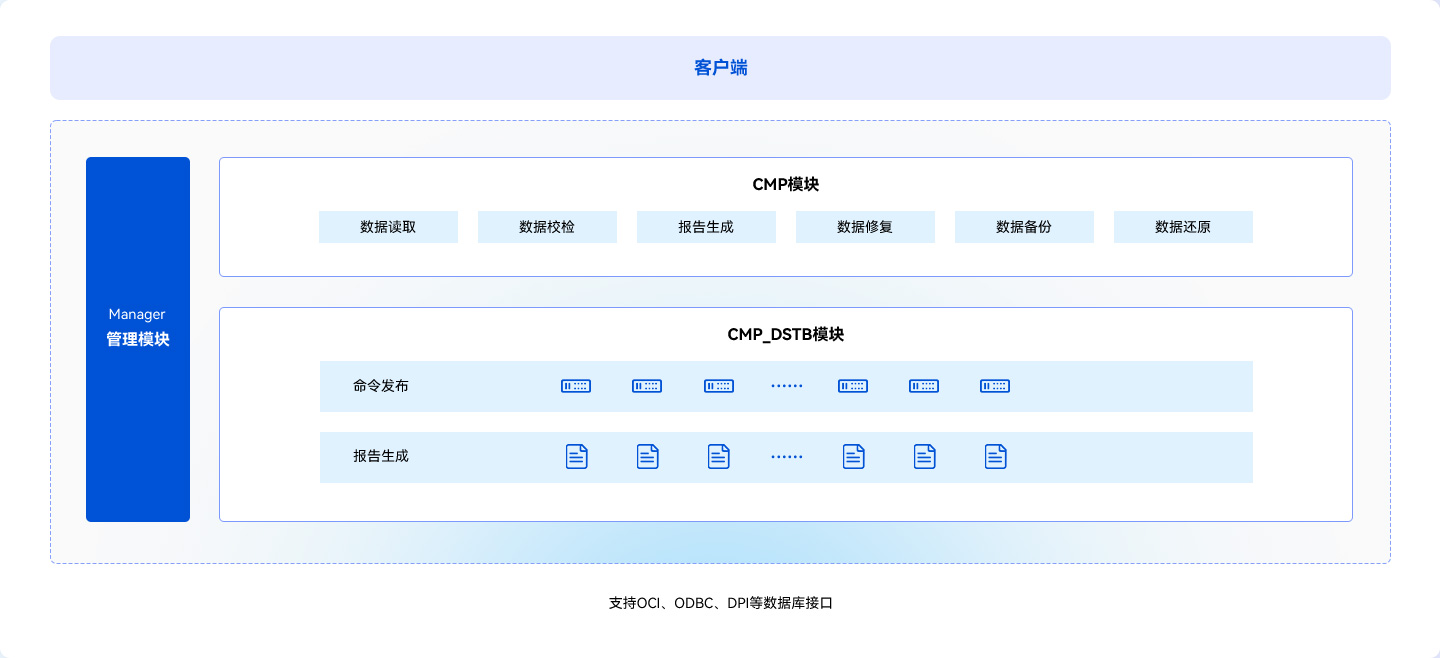This screenshot has height=658, width=1440.
Task: Click the report document icon just before the ellipsis
Action: click(718, 455)
